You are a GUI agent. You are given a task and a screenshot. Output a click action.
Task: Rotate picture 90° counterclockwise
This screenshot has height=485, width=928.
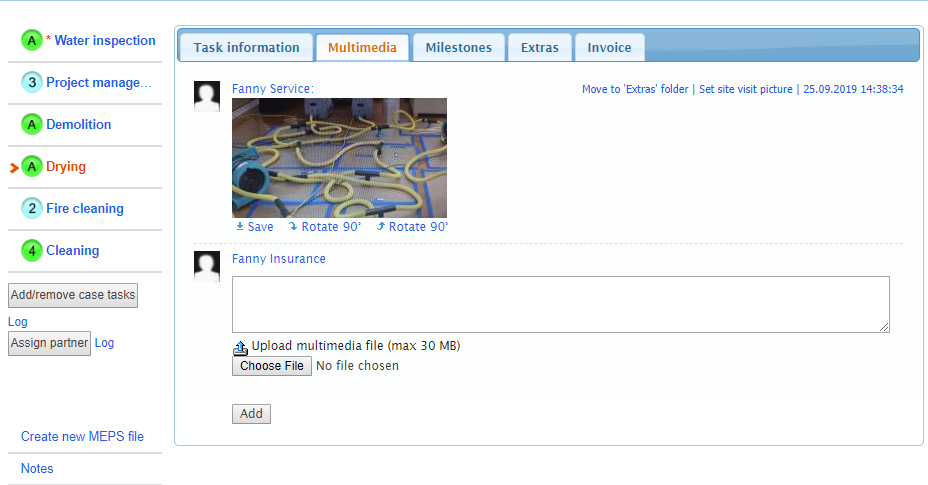click(x=413, y=227)
